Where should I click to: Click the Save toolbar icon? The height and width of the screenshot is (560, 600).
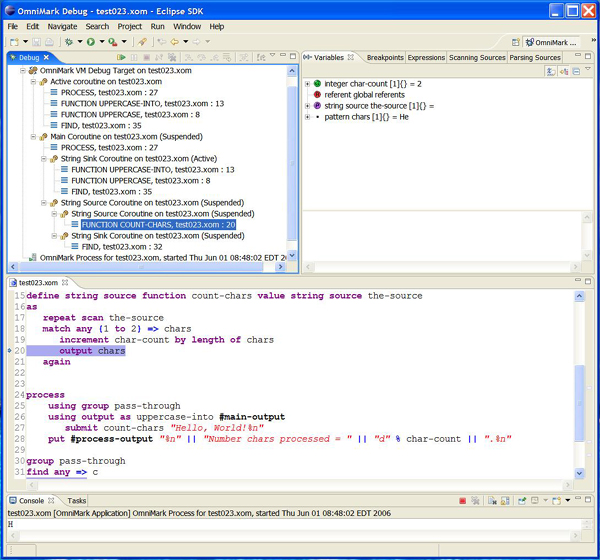[36, 42]
